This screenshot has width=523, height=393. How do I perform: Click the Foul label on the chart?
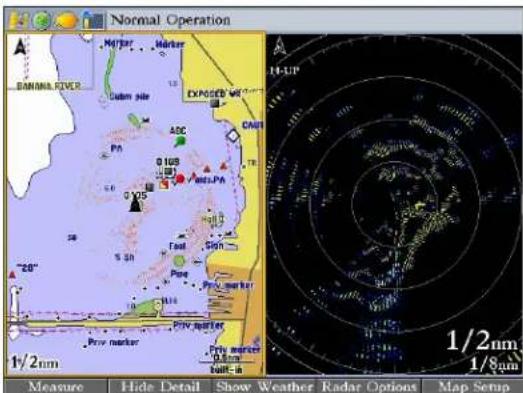tap(177, 246)
